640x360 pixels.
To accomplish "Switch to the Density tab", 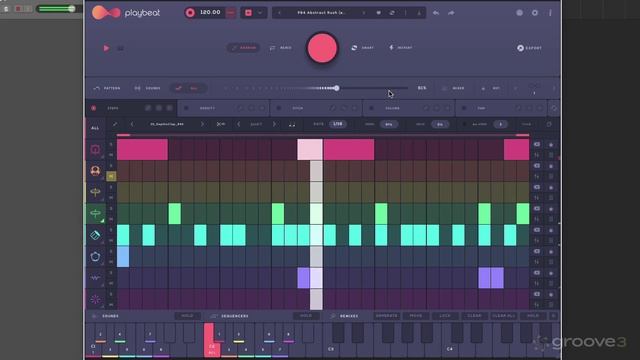I will coord(207,108).
